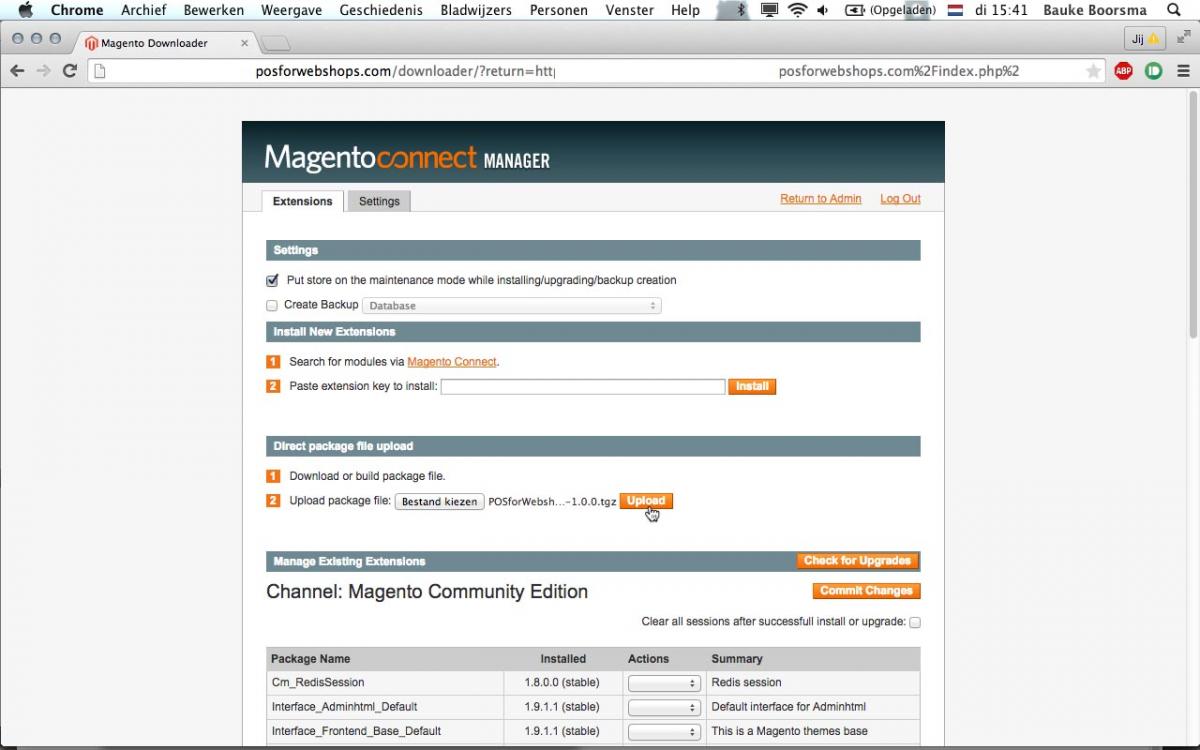Click the Bluetooth status icon
This screenshot has width=1200, height=750.
click(741, 10)
